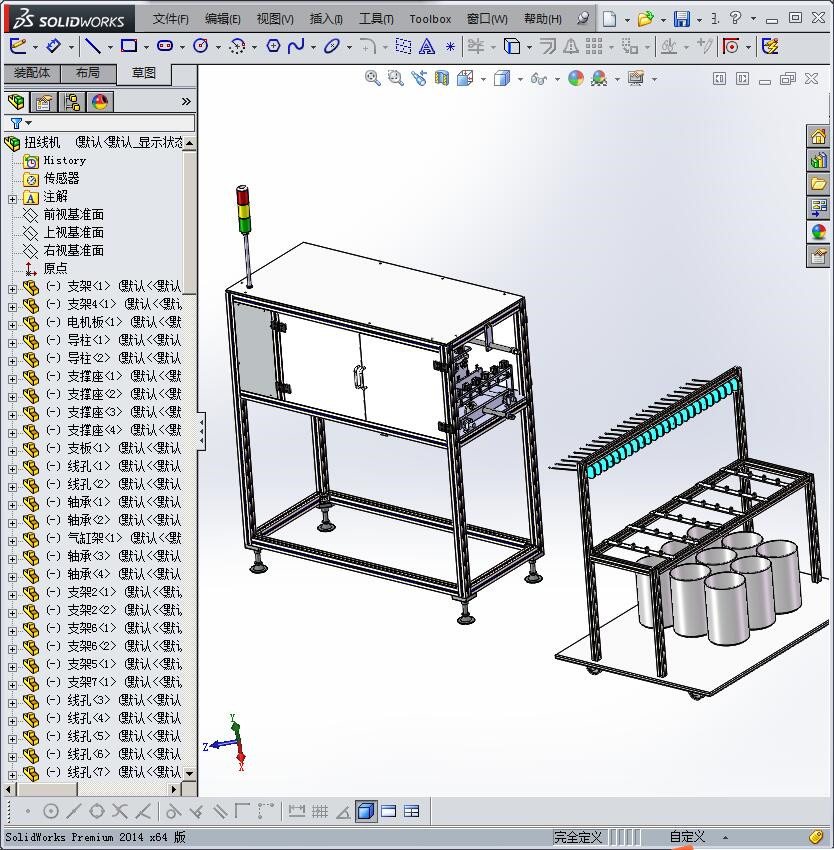The width and height of the screenshot is (834, 850).
Task: Toggle the shaded display mode button
Action: (x=366, y=812)
